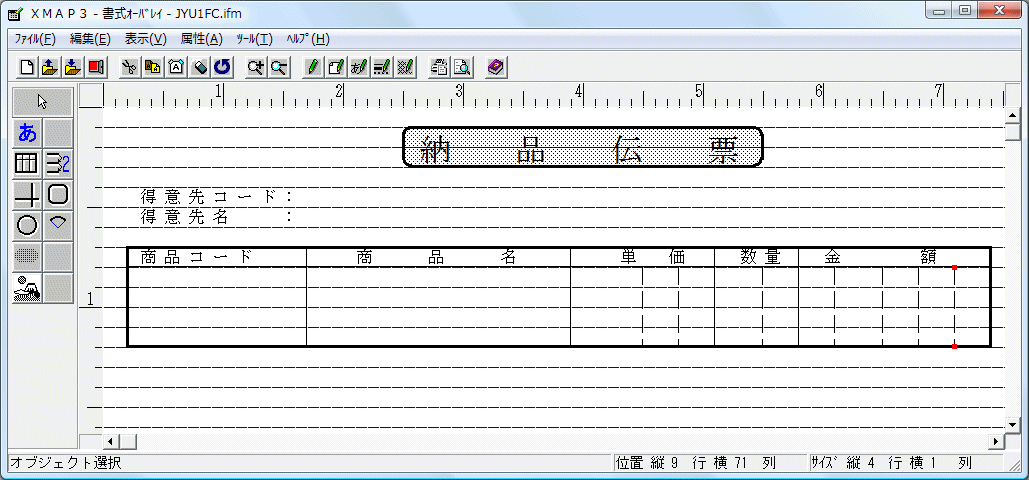Select the scissors Cut tool
The height and width of the screenshot is (480, 1029).
click(x=130, y=66)
